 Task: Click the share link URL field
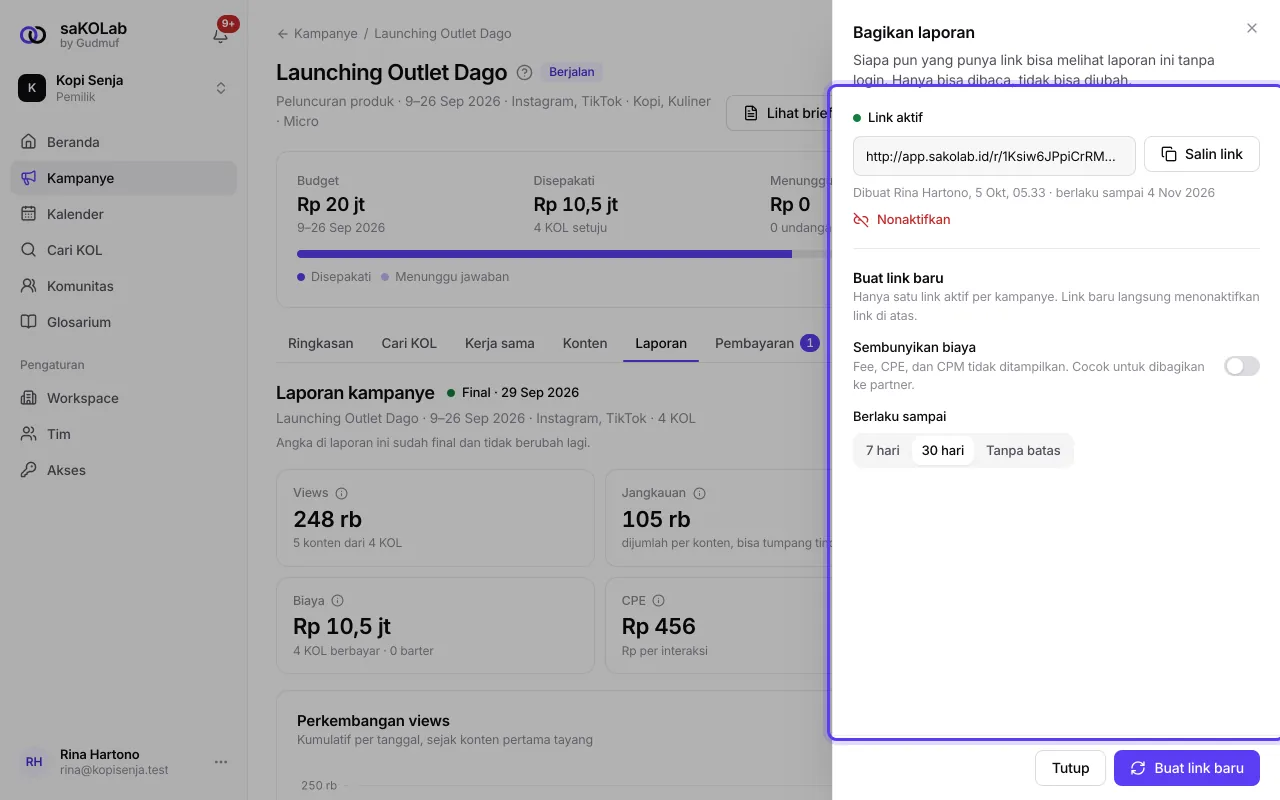pos(994,156)
